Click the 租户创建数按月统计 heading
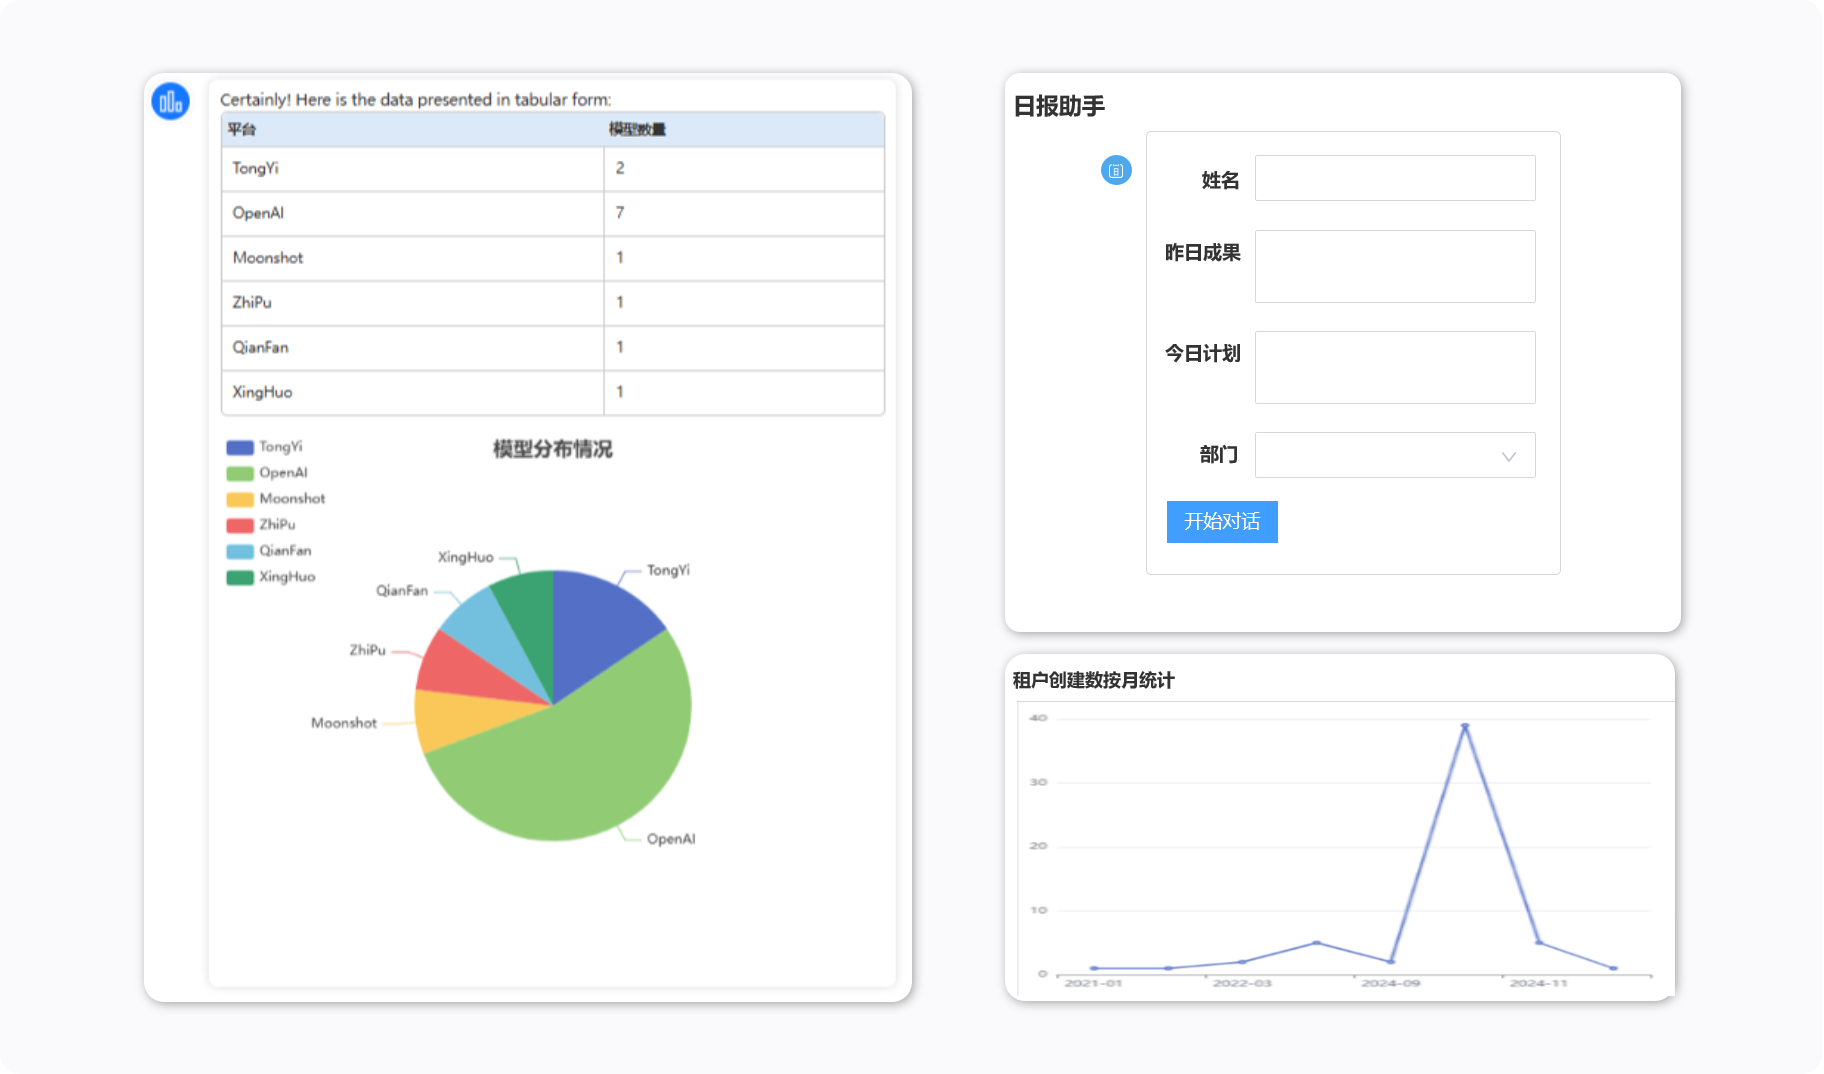 pos(1093,680)
